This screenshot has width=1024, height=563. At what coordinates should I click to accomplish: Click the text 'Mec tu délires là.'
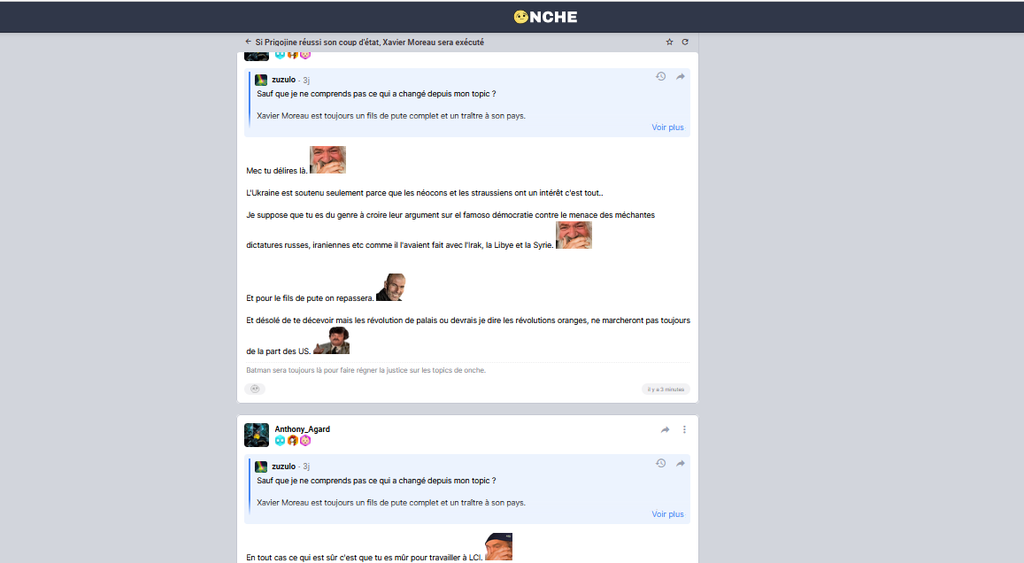277,170
